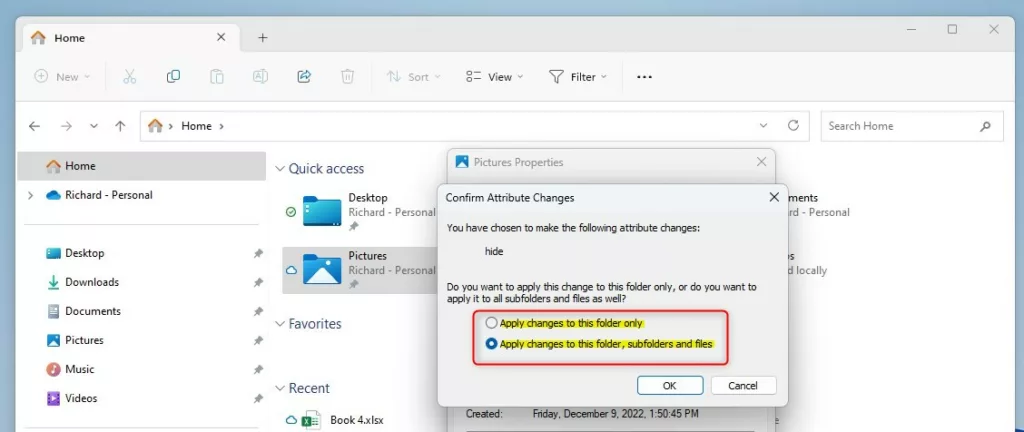
Task: Click chevron after Home in address bar
Action: (x=221, y=126)
